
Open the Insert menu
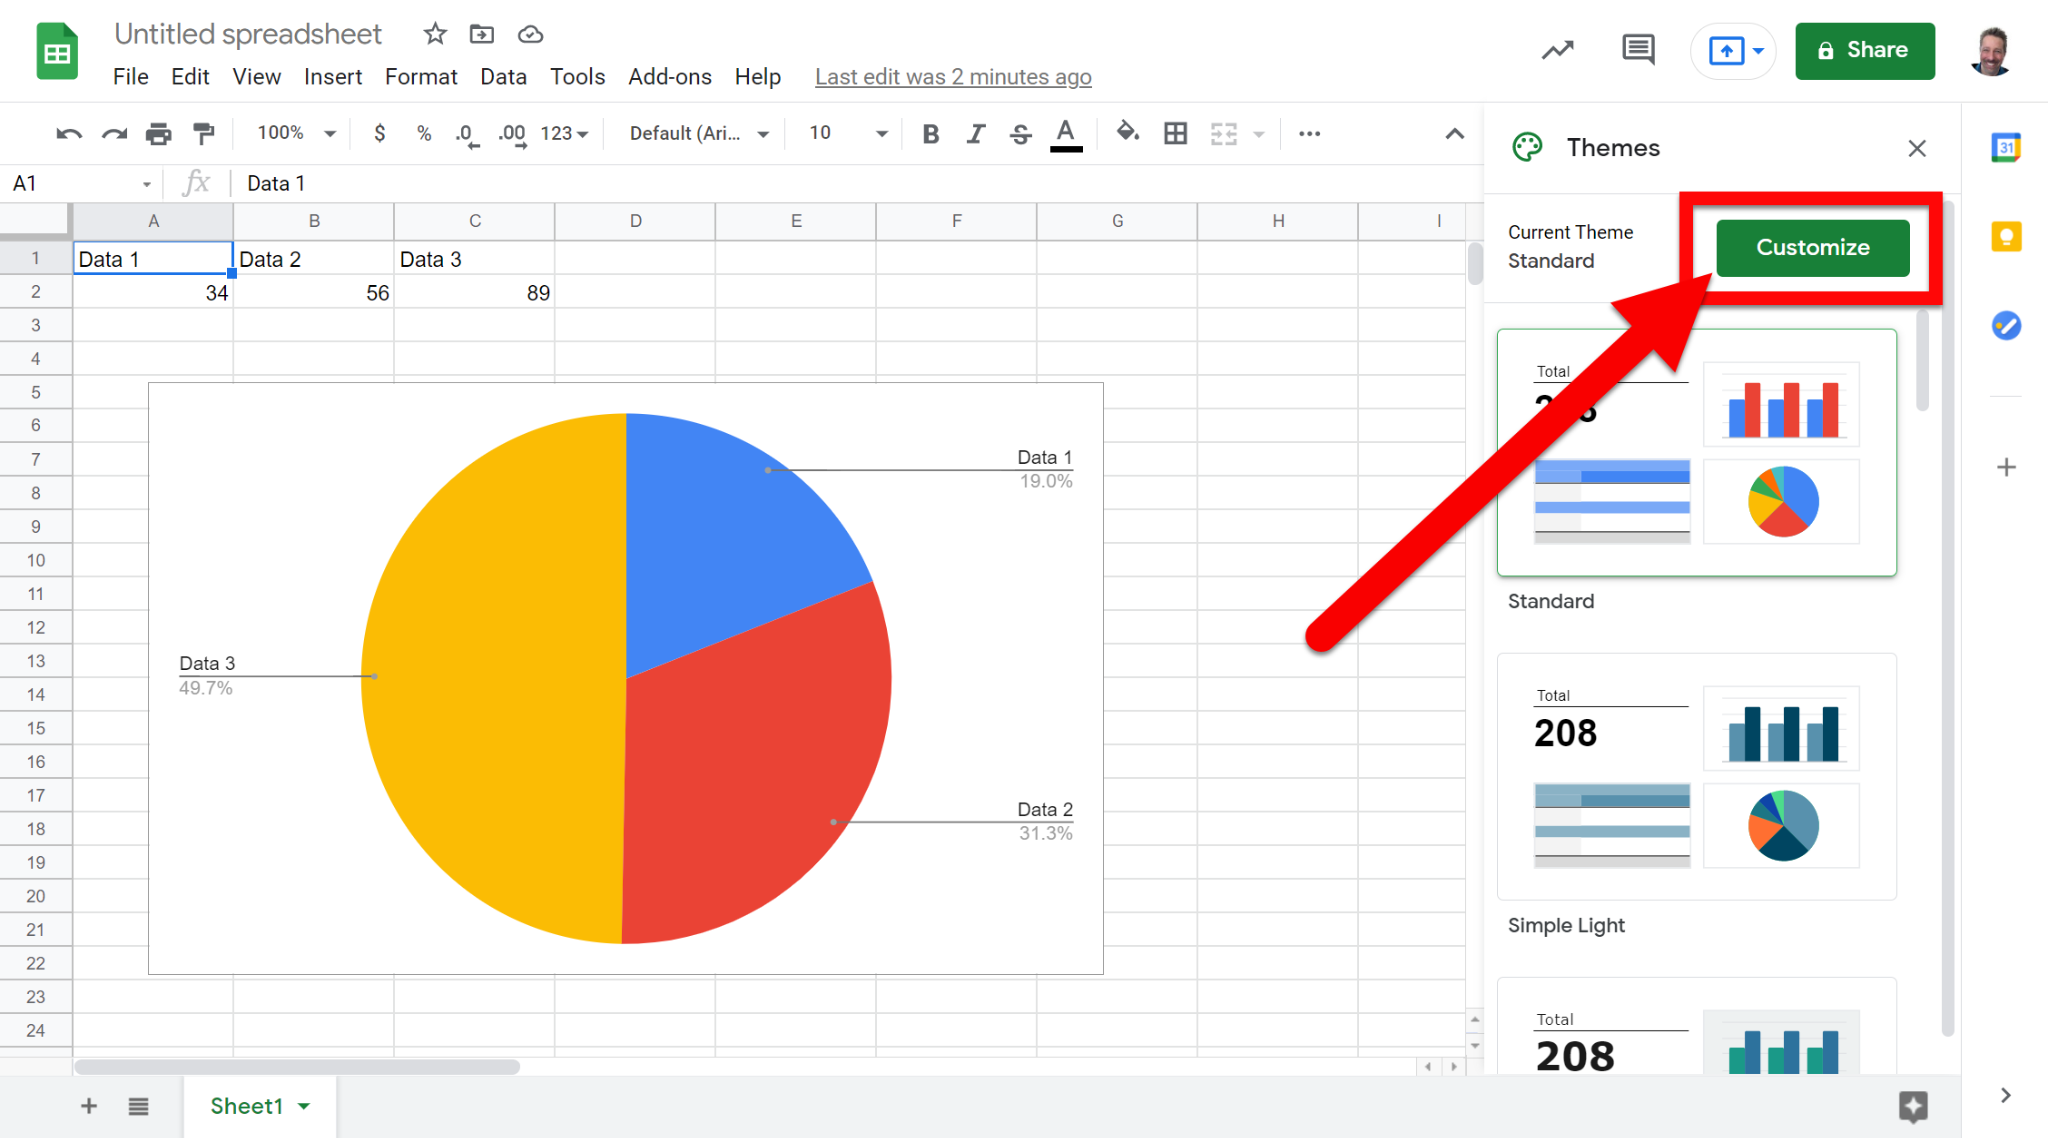tap(332, 77)
